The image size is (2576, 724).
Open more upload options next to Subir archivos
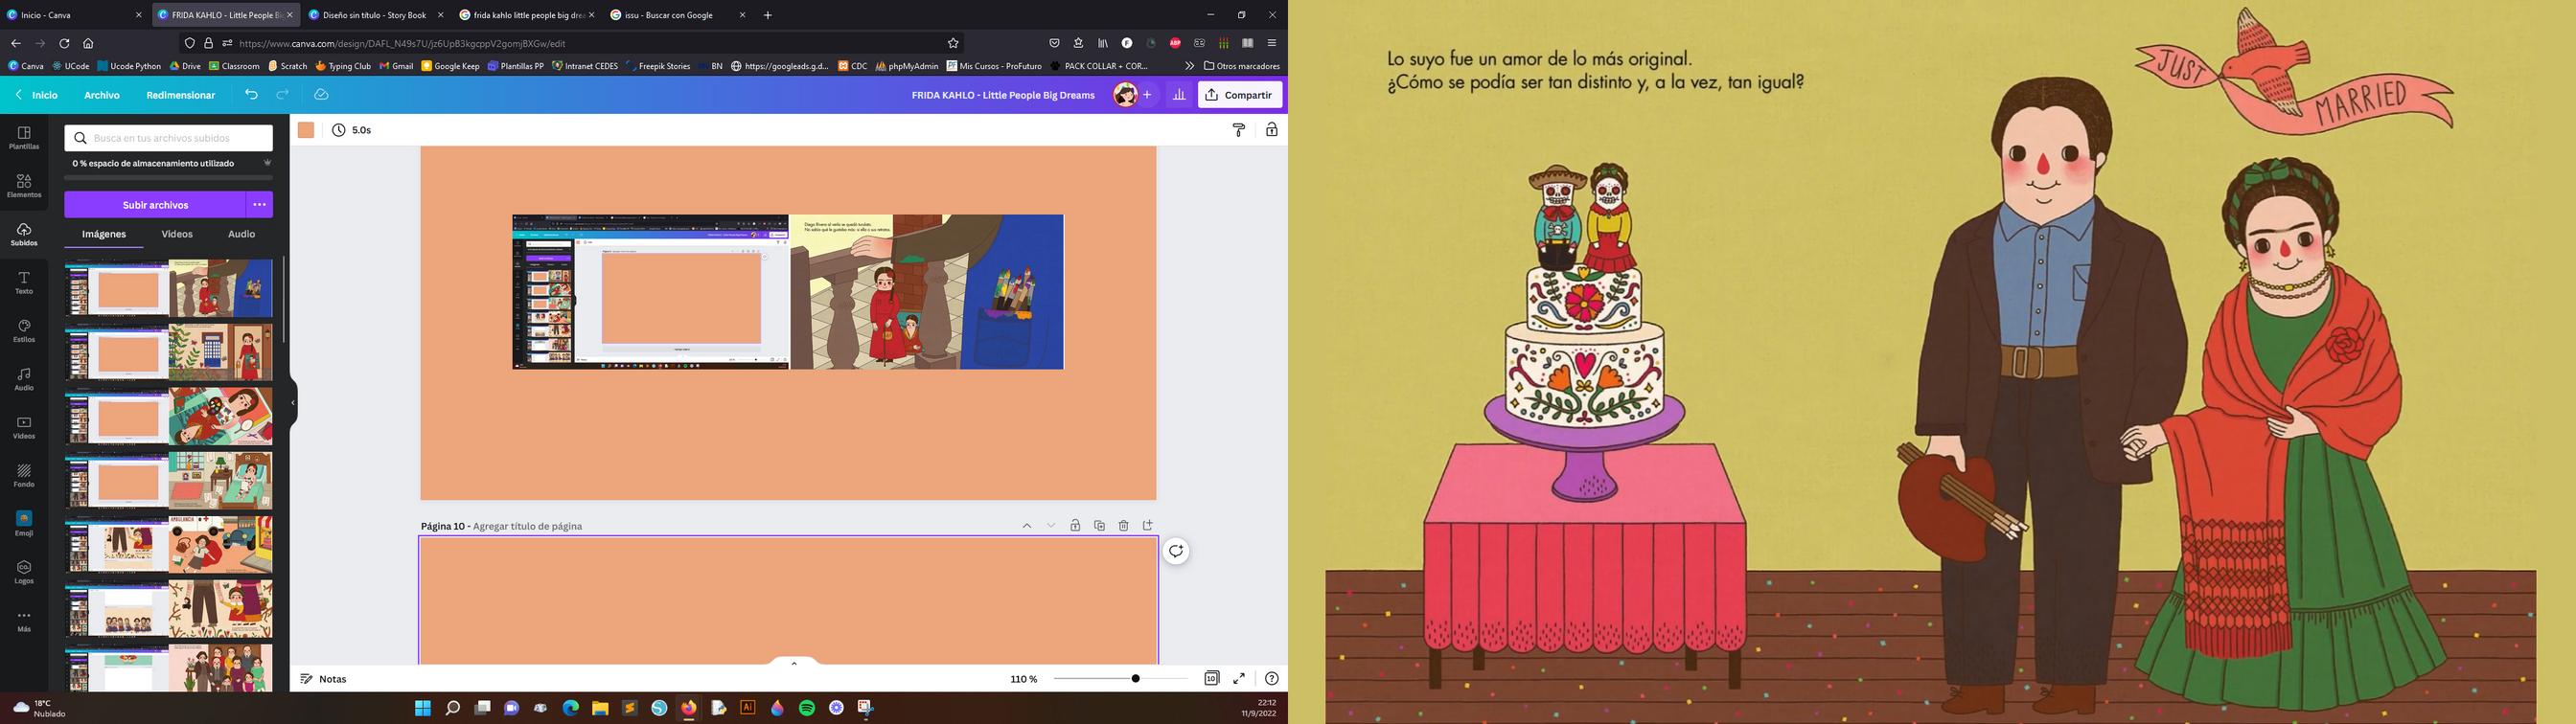260,205
